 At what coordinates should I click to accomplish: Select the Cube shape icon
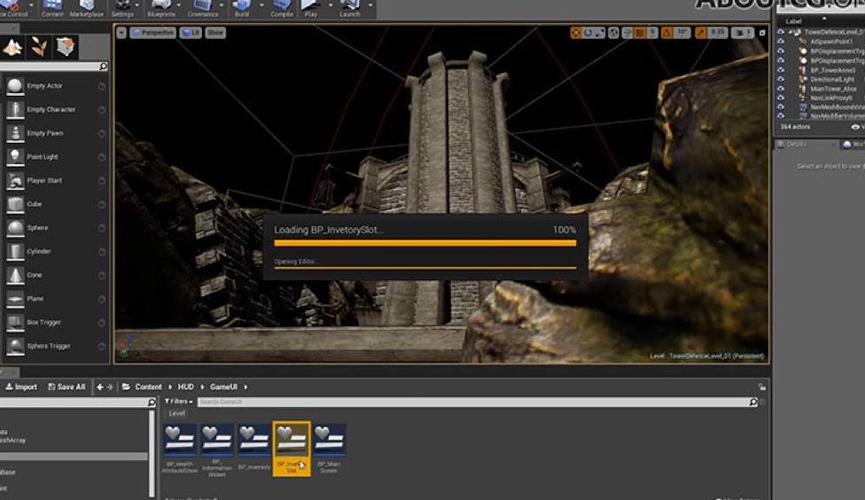pos(15,204)
